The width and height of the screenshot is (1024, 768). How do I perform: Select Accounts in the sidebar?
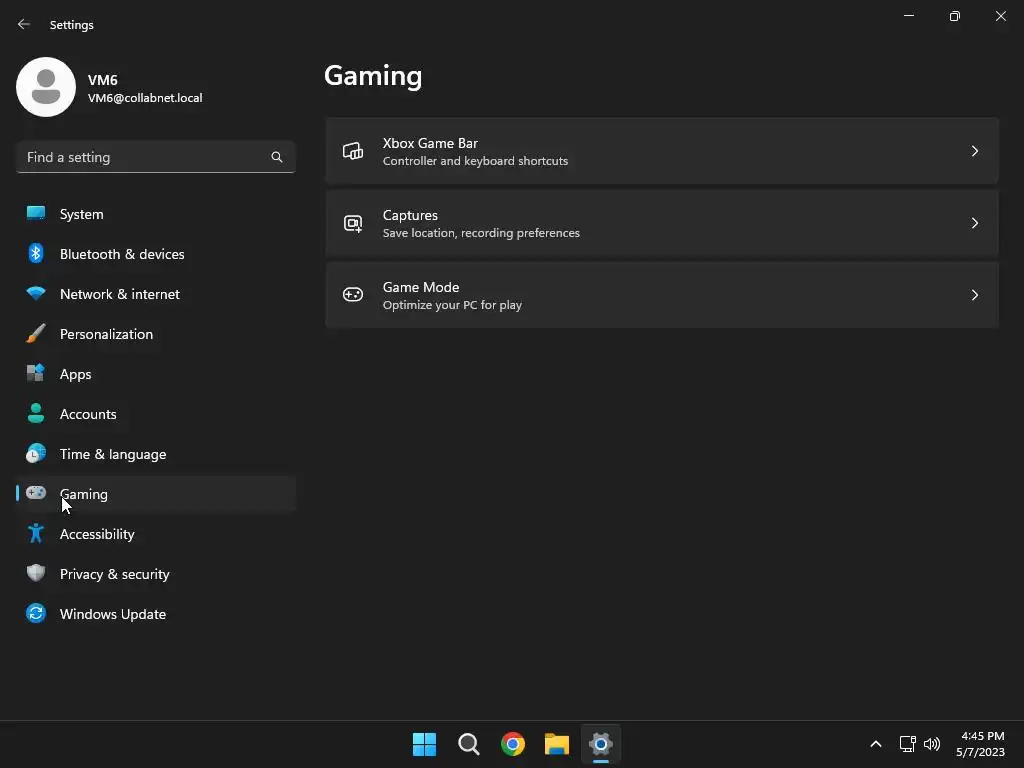click(155, 414)
